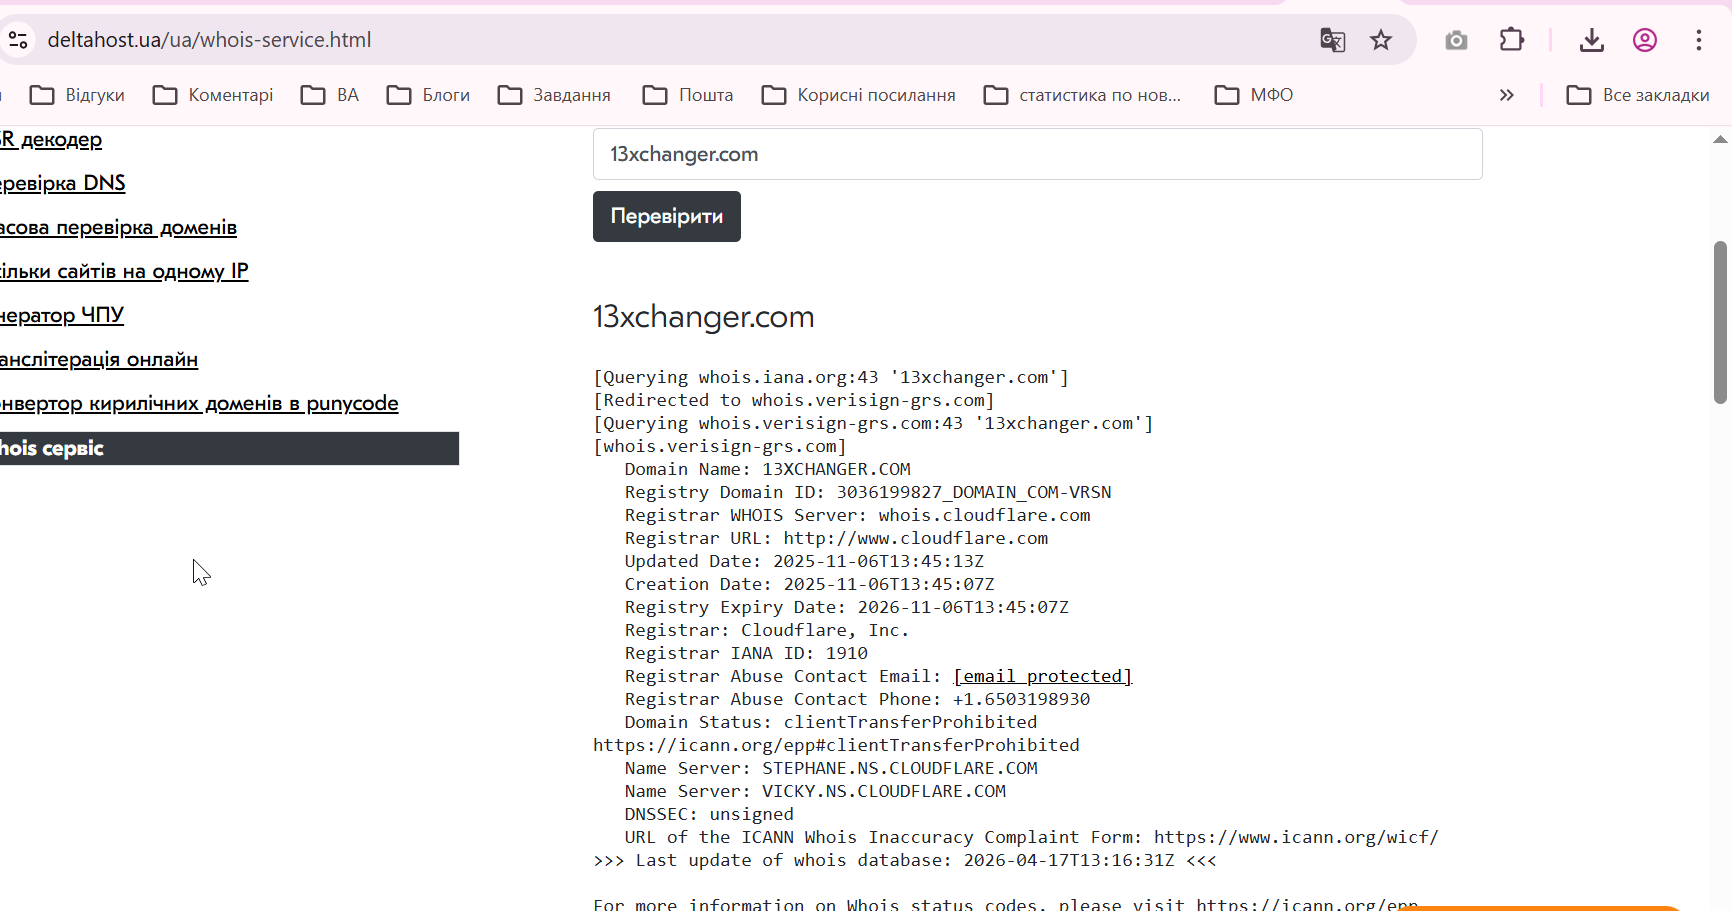Select the active Whois сервіс menu item
Viewport: 1732px width, 911px height.
pyautogui.click(x=229, y=448)
